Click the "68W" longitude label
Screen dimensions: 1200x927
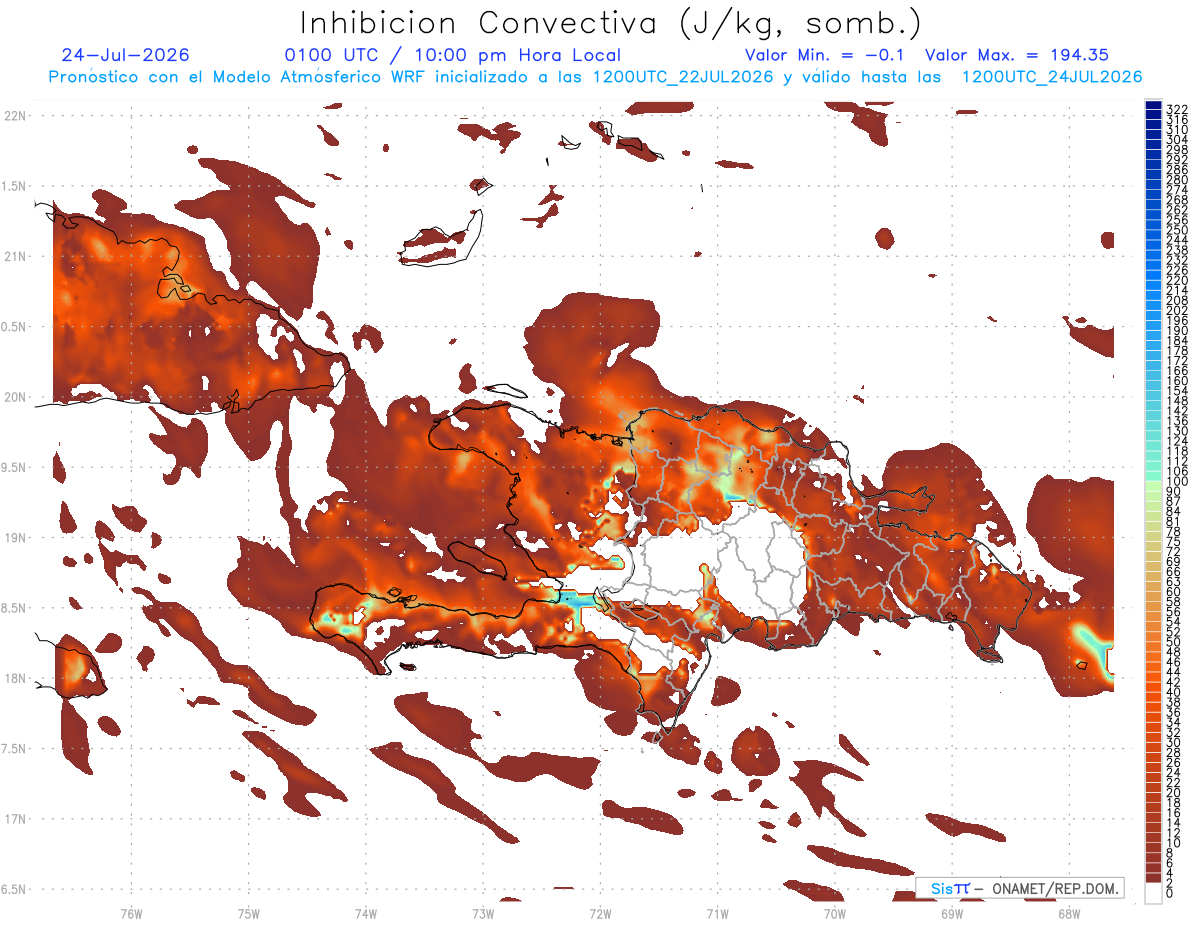(1069, 913)
